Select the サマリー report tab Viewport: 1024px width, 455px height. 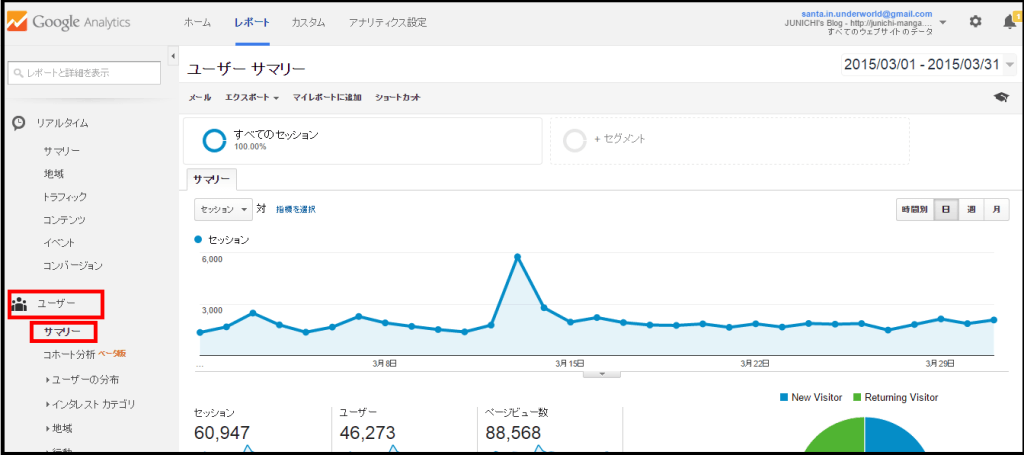(x=212, y=179)
